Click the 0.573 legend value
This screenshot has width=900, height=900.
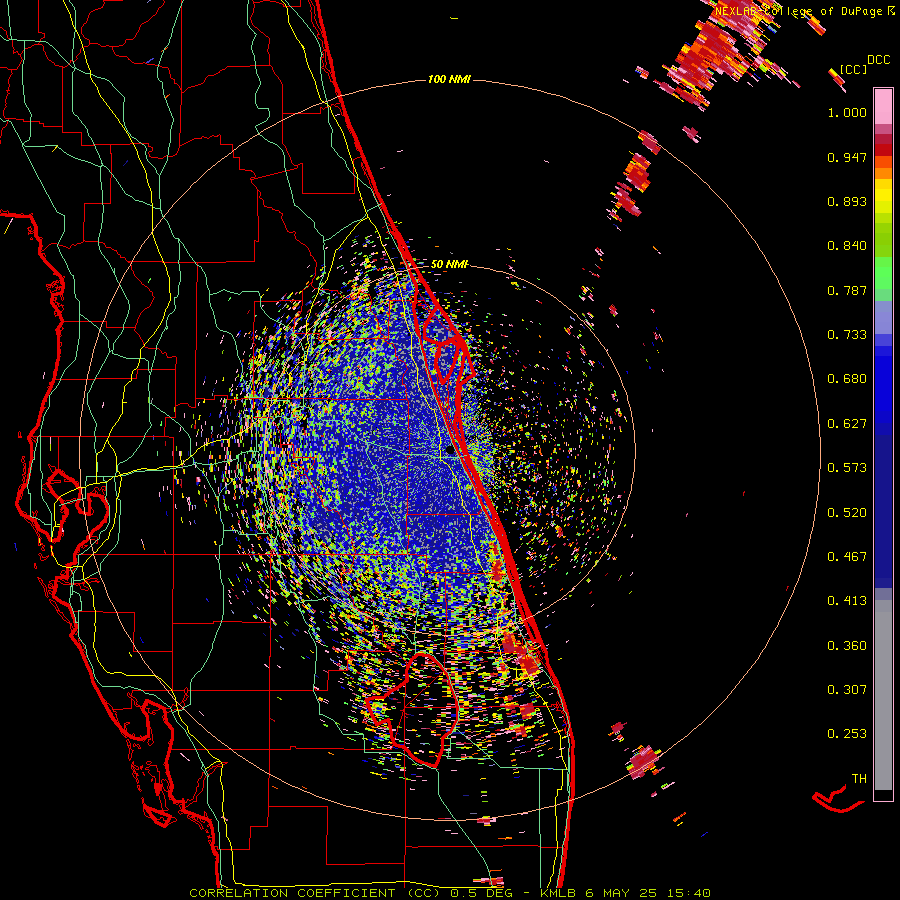(x=847, y=468)
